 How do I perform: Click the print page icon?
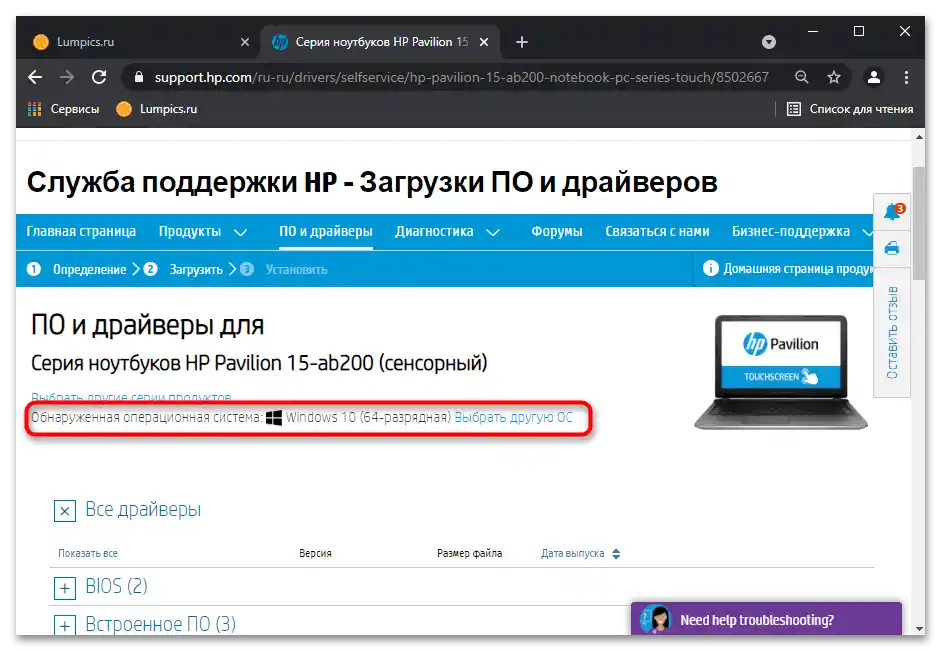pyautogui.click(x=892, y=248)
